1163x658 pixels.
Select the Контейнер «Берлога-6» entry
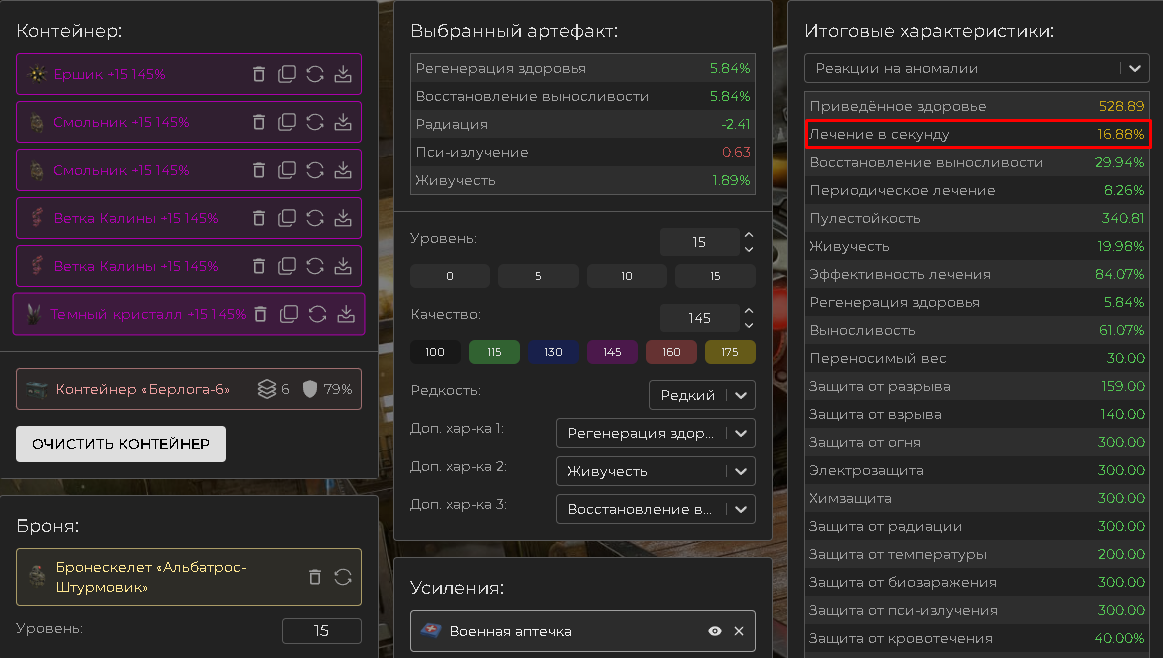pyautogui.click(x=140, y=389)
